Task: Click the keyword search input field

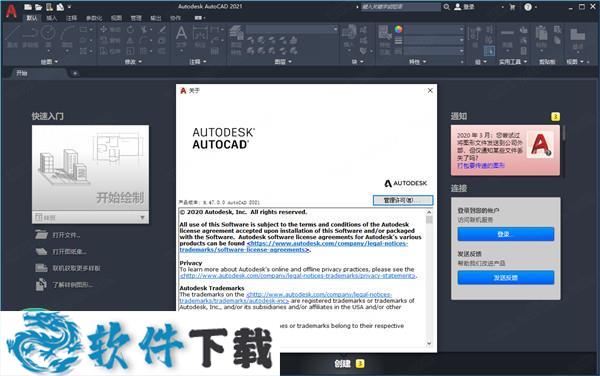Action: [401, 7]
